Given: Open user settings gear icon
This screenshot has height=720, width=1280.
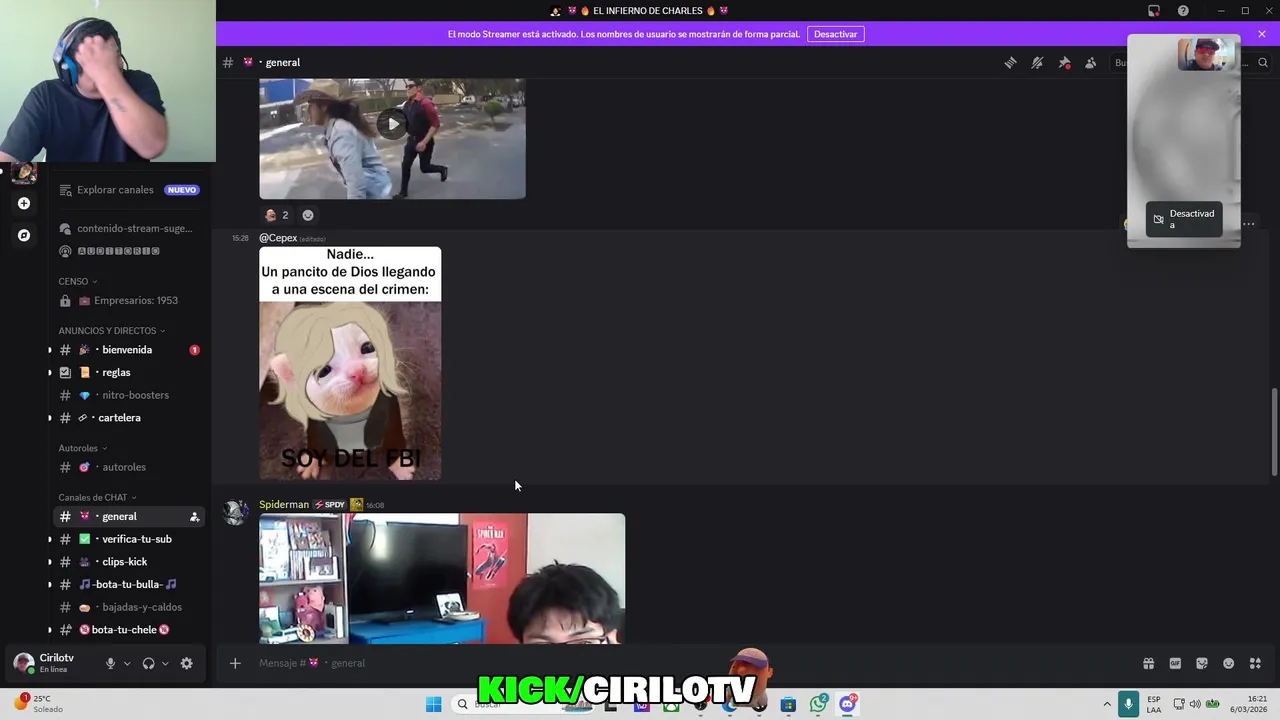Looking at the screenshot, I should coord(186,663).
